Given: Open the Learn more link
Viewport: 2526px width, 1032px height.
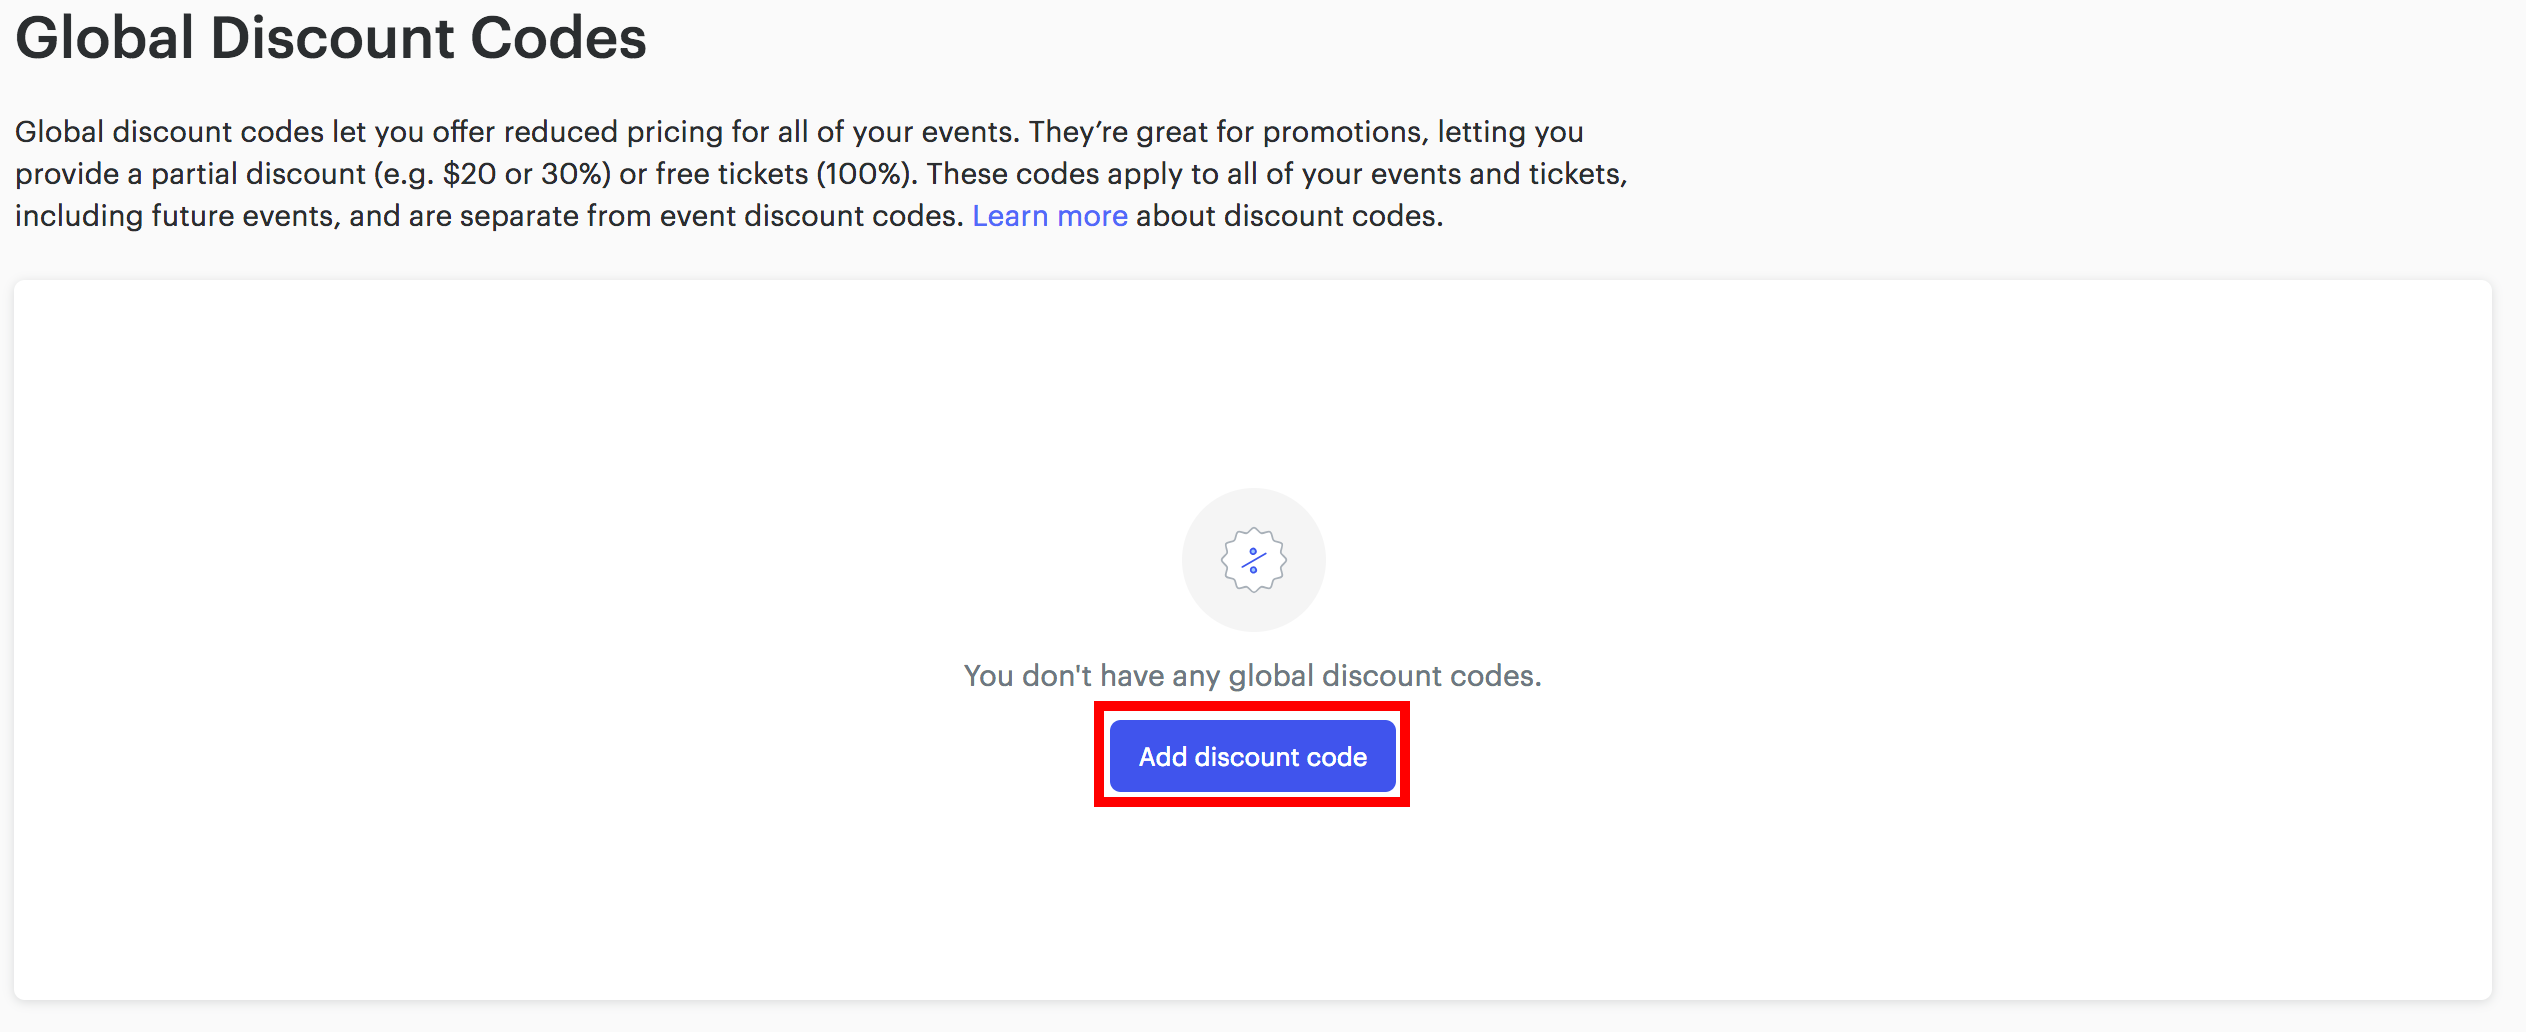Looking at the screenshot, I should pos(1049,216).
